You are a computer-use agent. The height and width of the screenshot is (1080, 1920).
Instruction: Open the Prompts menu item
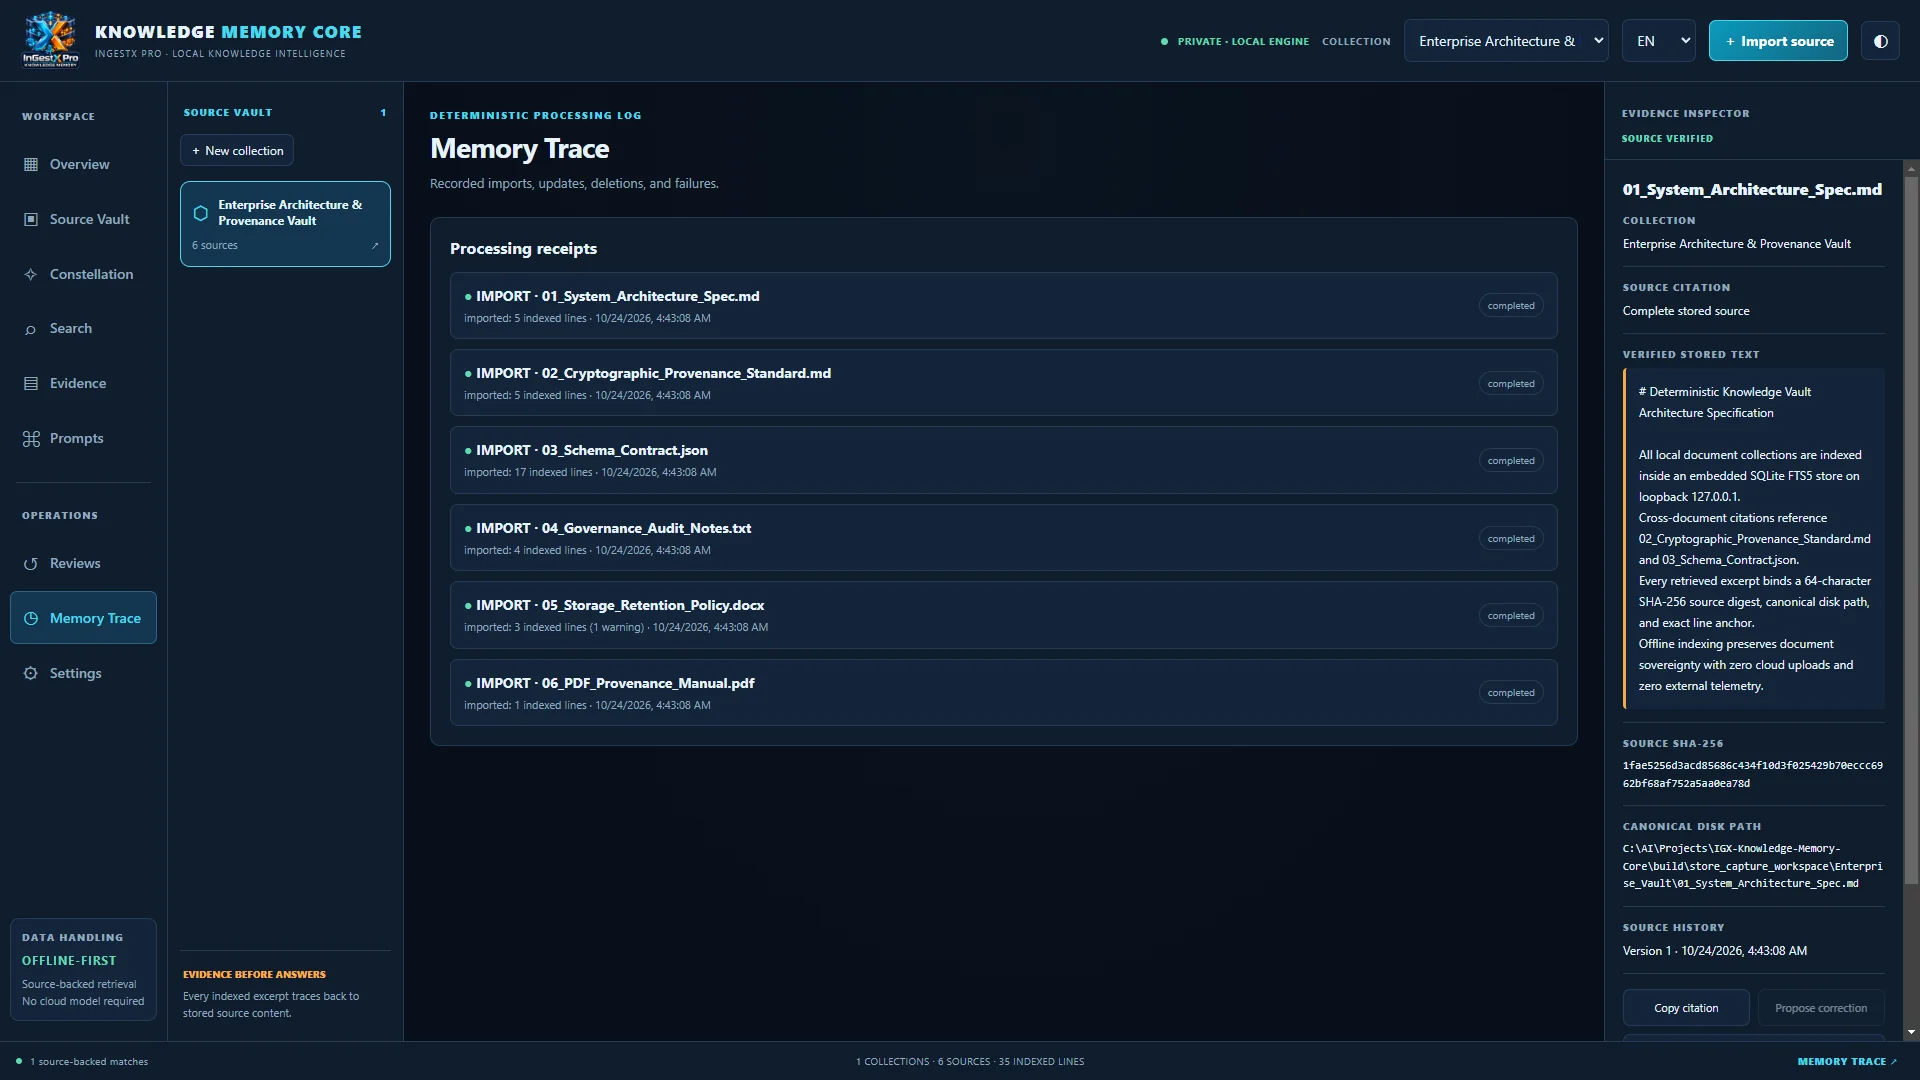83,438
